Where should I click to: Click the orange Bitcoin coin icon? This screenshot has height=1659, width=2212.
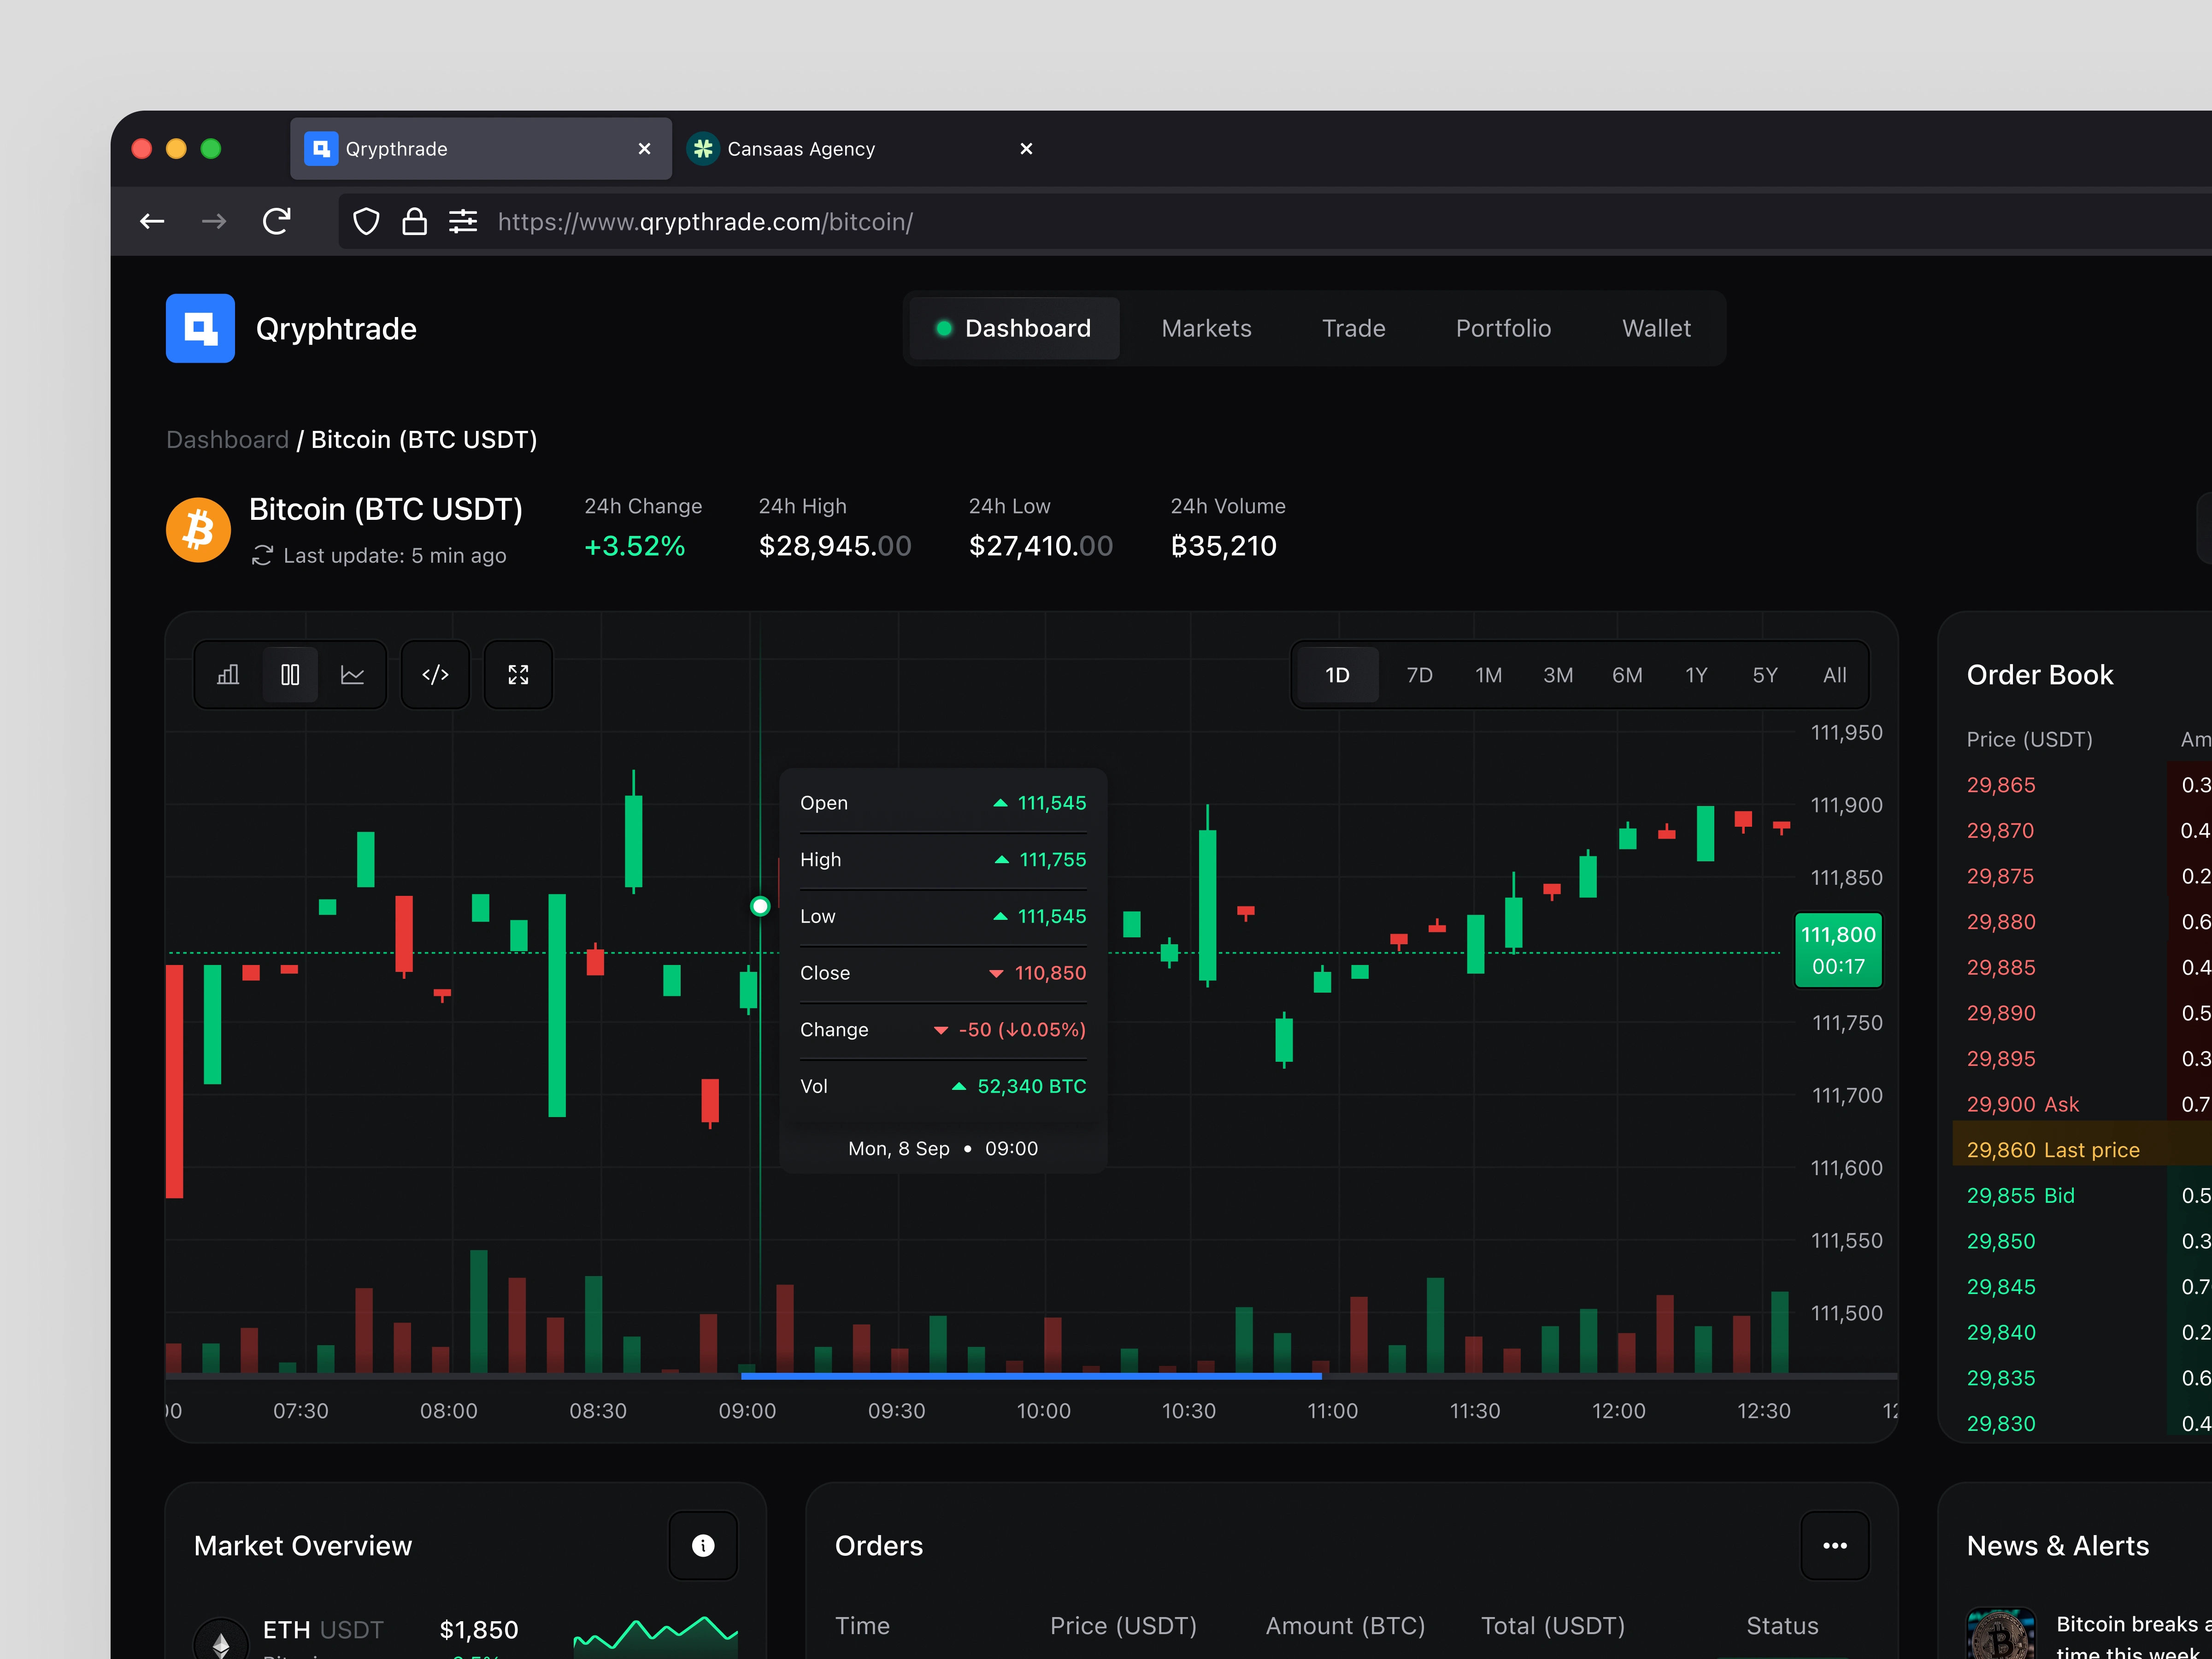198,530
